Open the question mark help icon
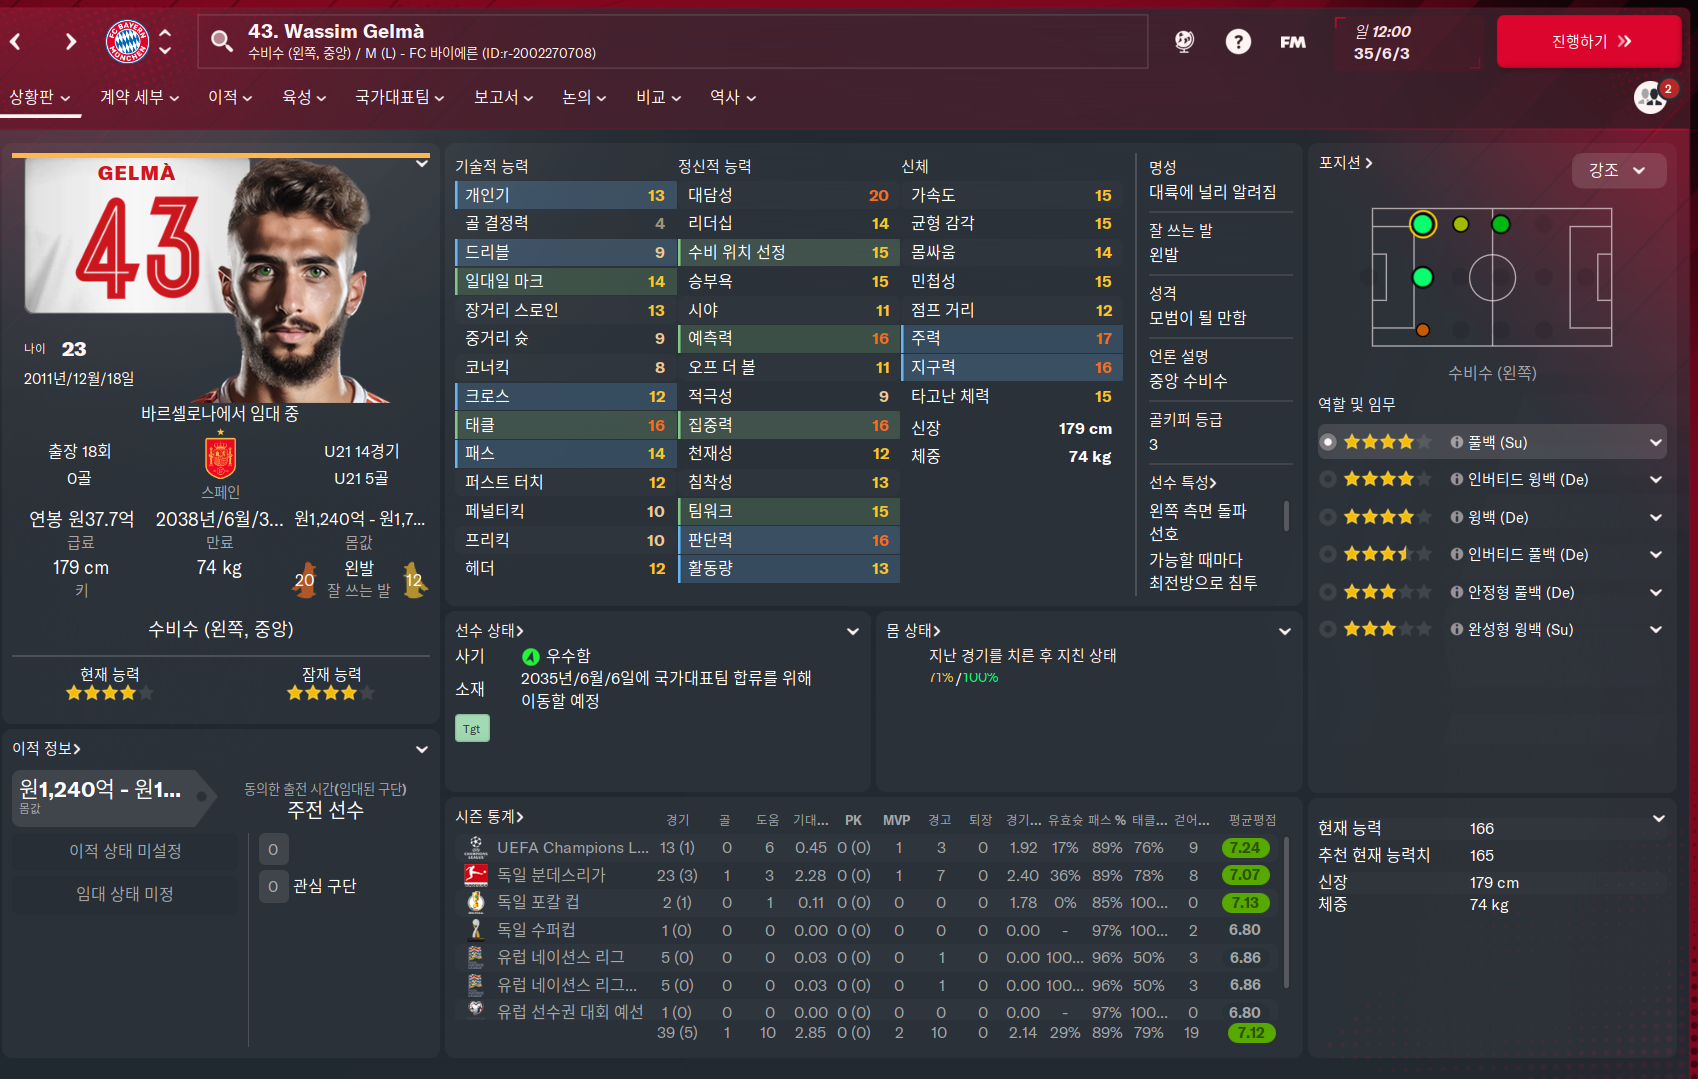Screen dimensions: 1698x1079 coord(1238,41)
